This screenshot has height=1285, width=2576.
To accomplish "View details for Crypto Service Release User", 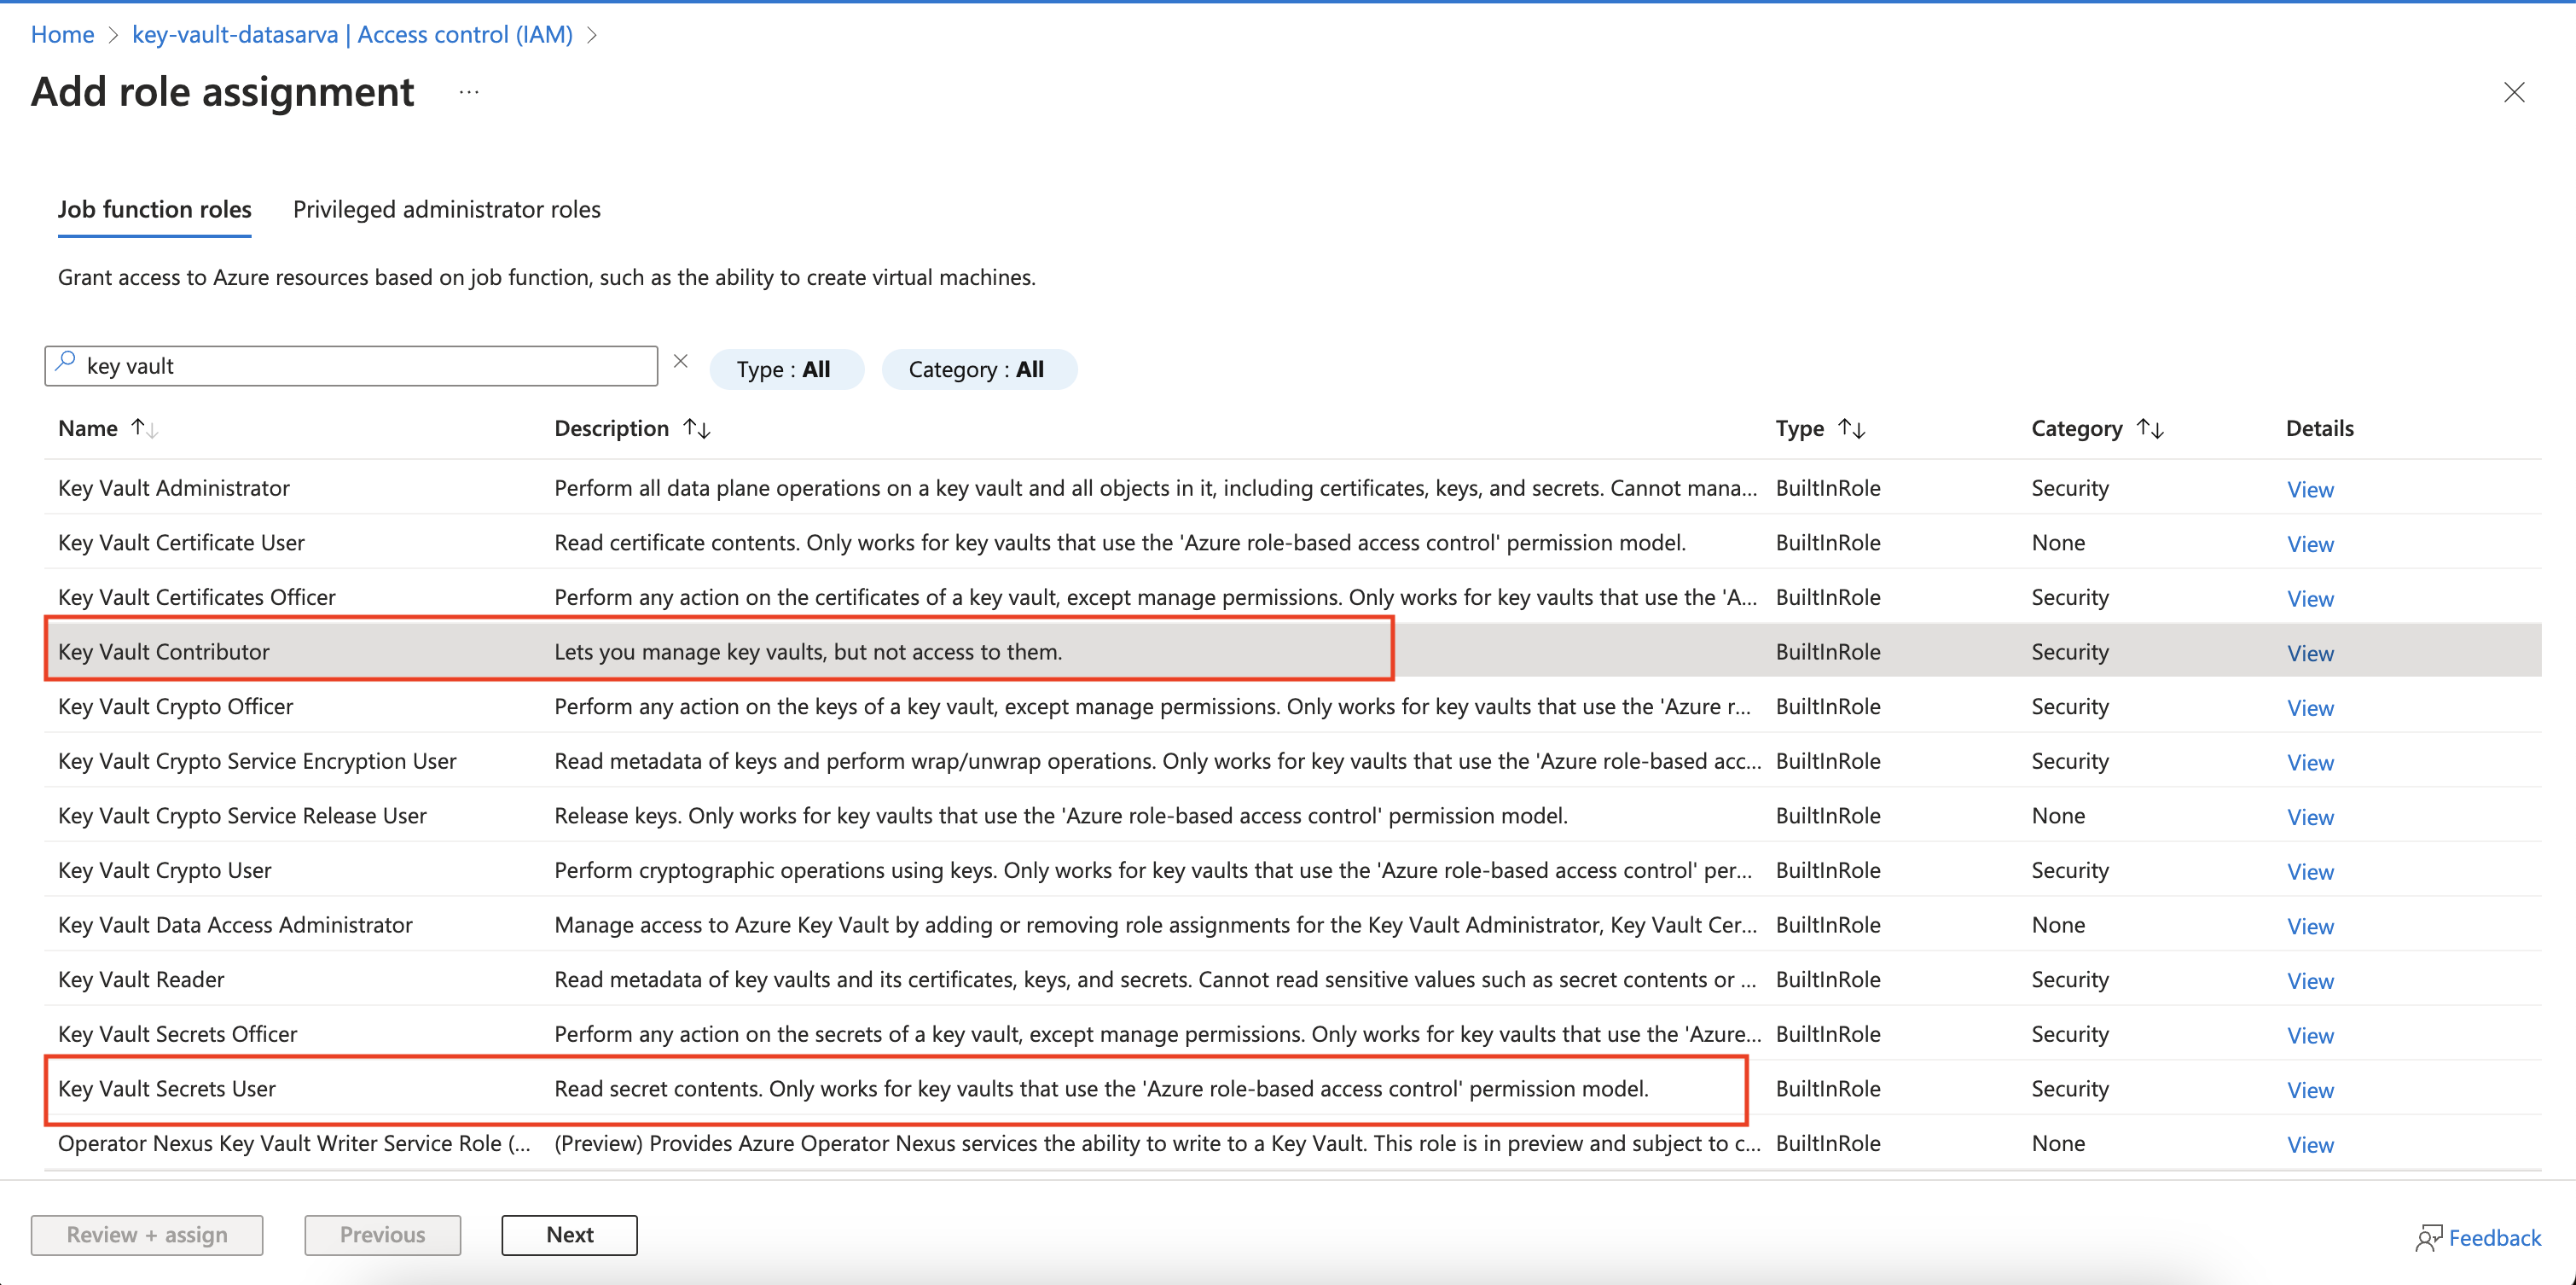I will [2310, 817].
